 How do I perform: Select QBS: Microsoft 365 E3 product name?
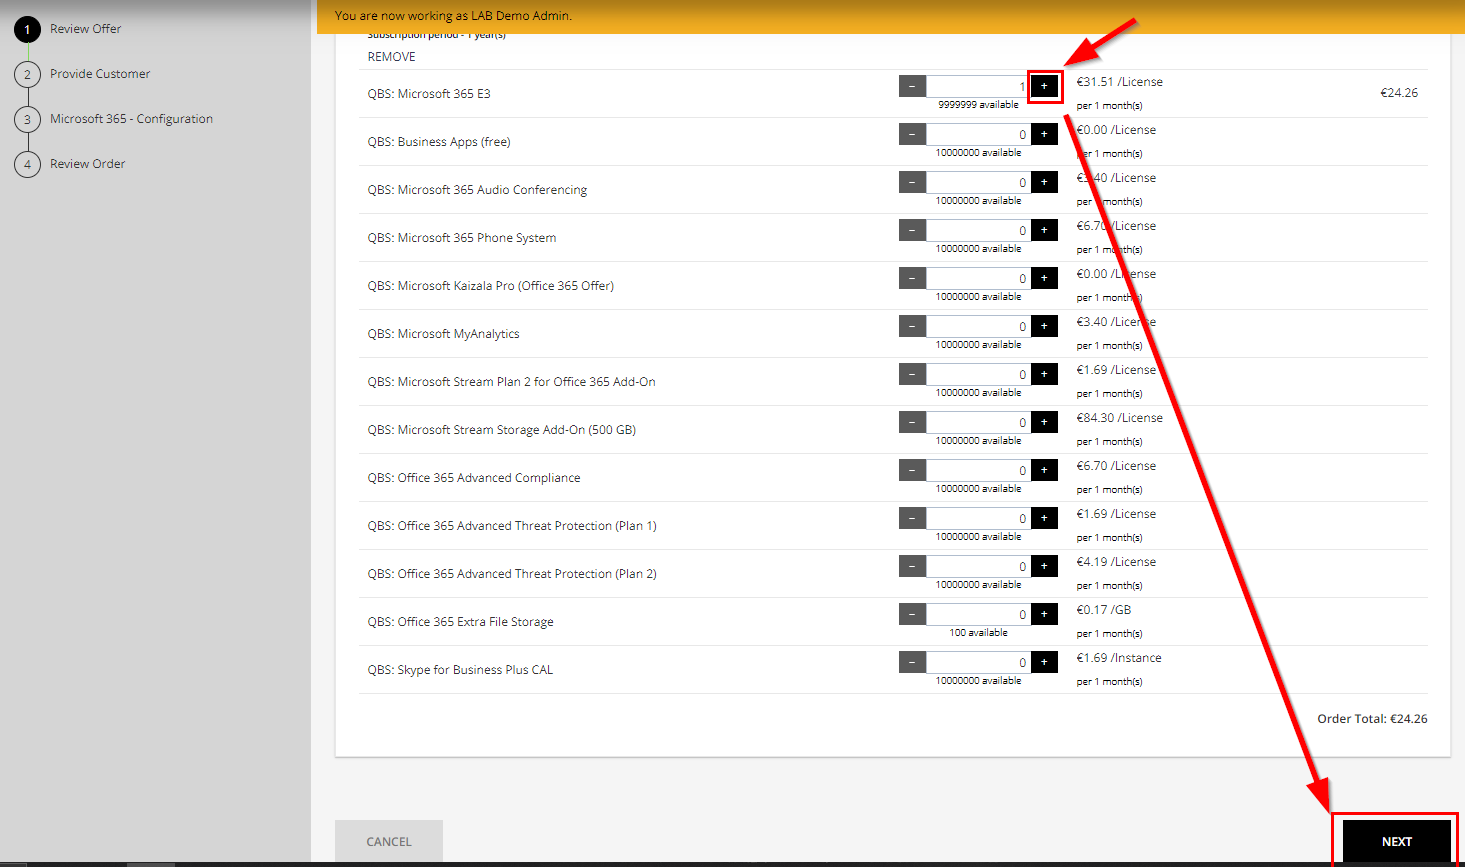[x=429, y=94]
